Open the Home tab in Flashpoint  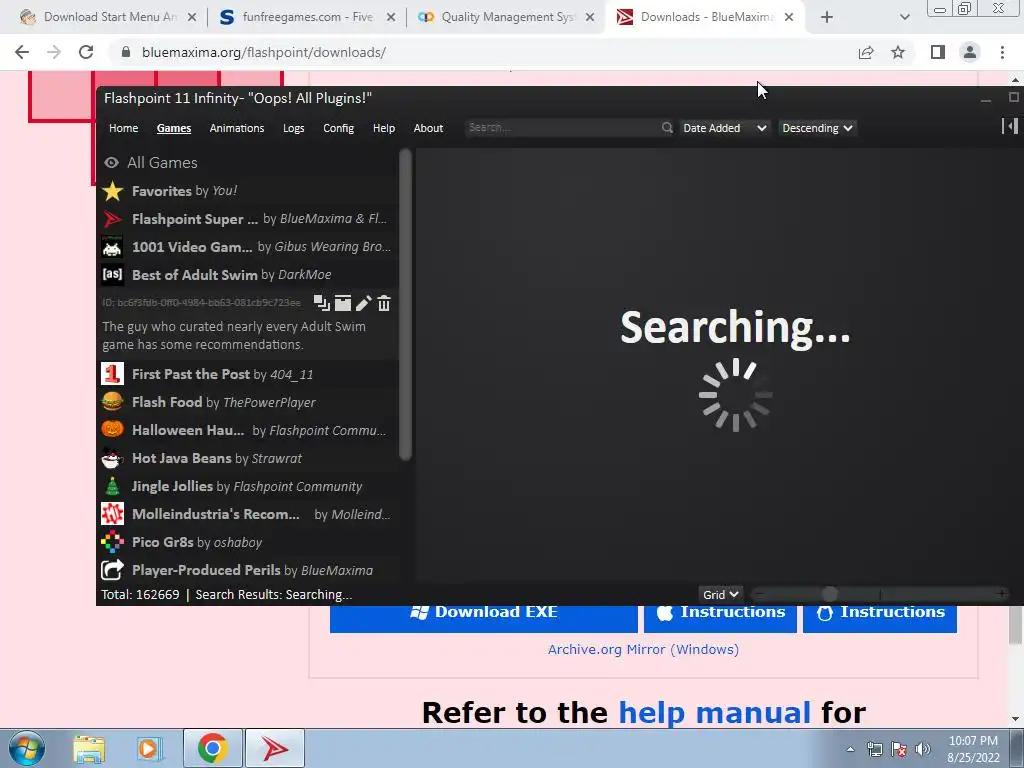tap(123, 128)
